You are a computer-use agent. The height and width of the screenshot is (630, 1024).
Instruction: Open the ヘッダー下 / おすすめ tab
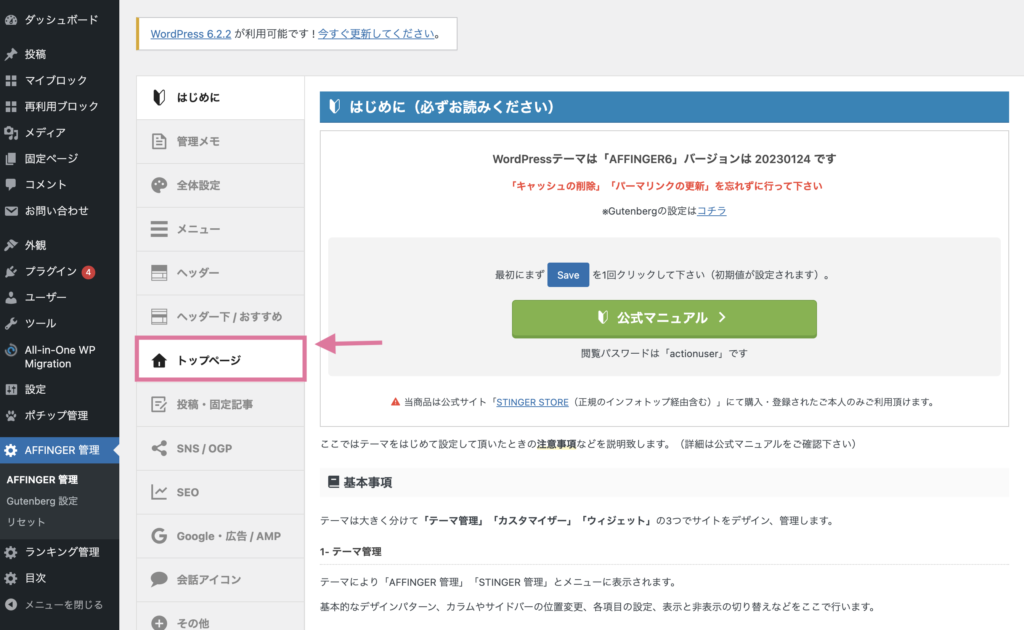click(x=221, y=317)
